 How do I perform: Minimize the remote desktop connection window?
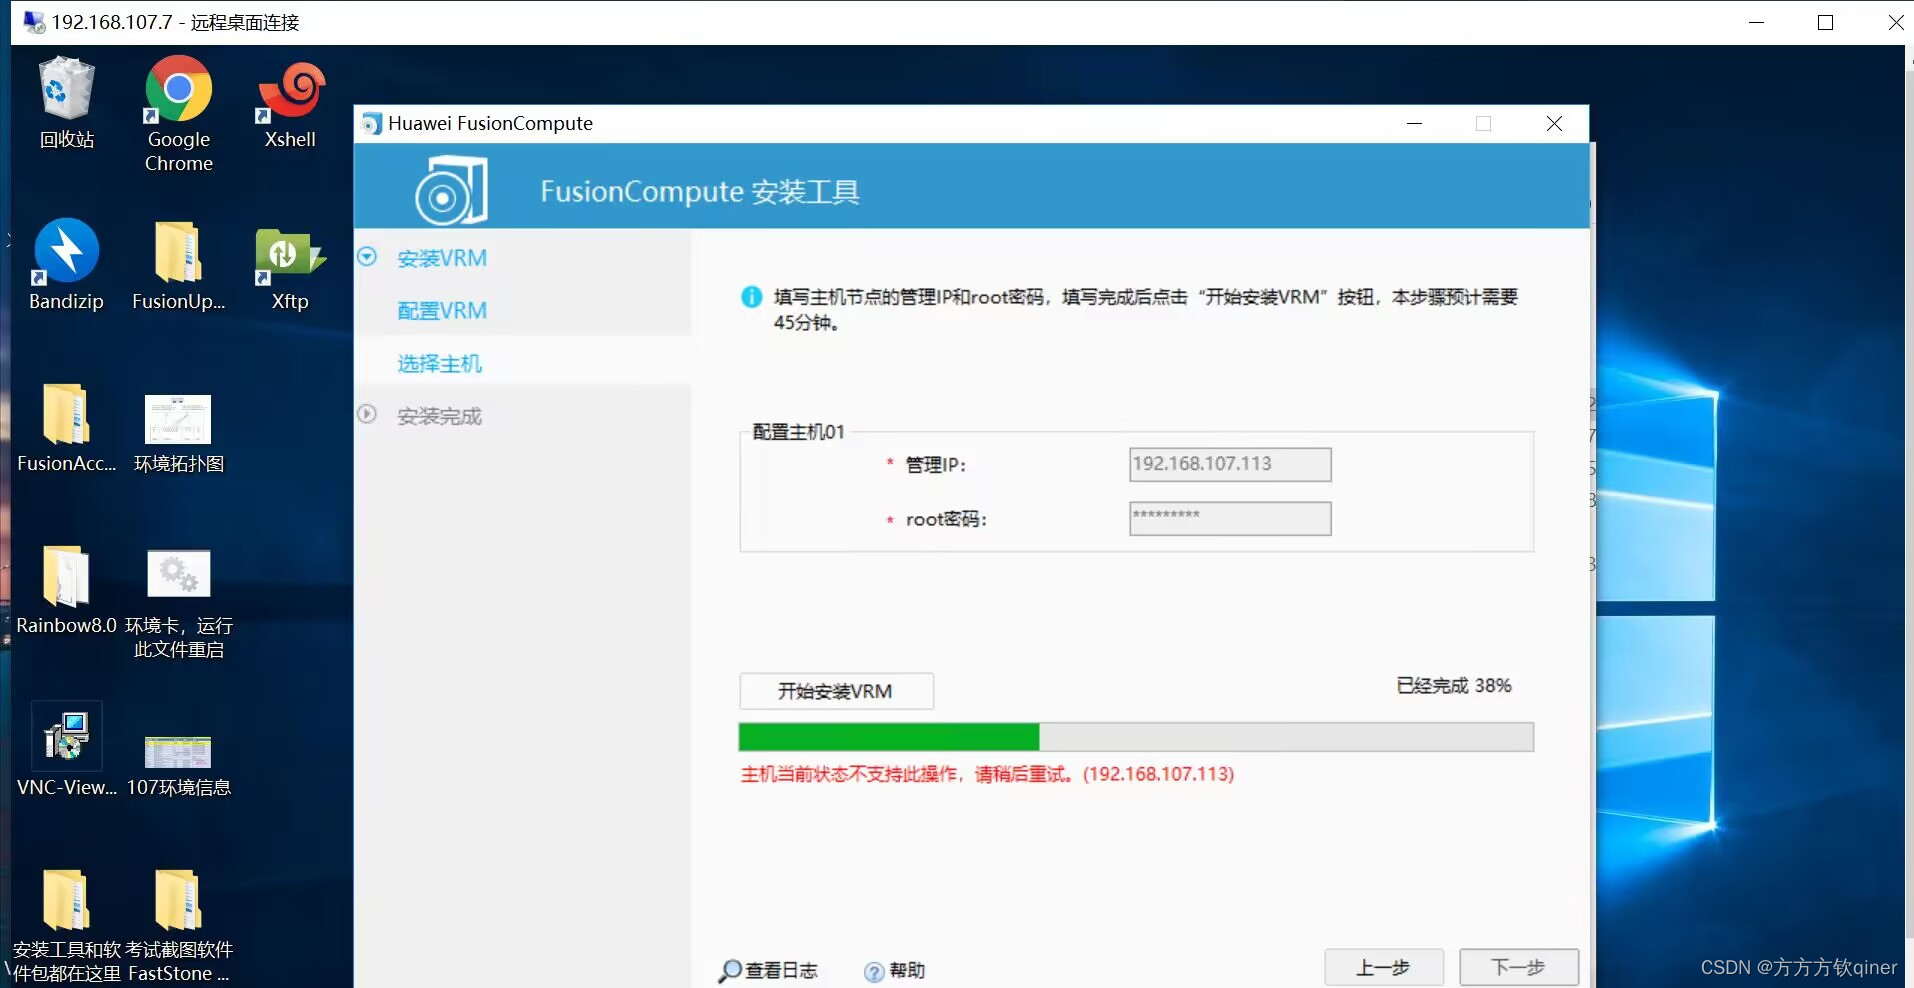pyautogui.click(x=1756, y=22)
